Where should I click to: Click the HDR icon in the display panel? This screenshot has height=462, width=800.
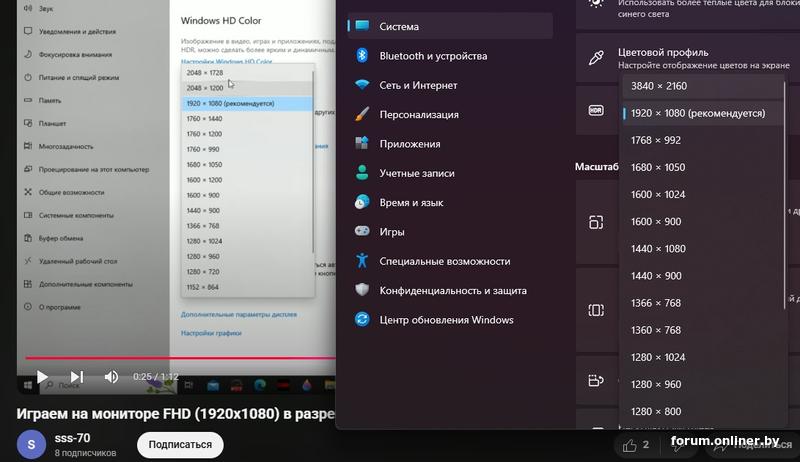coord(596,110)
